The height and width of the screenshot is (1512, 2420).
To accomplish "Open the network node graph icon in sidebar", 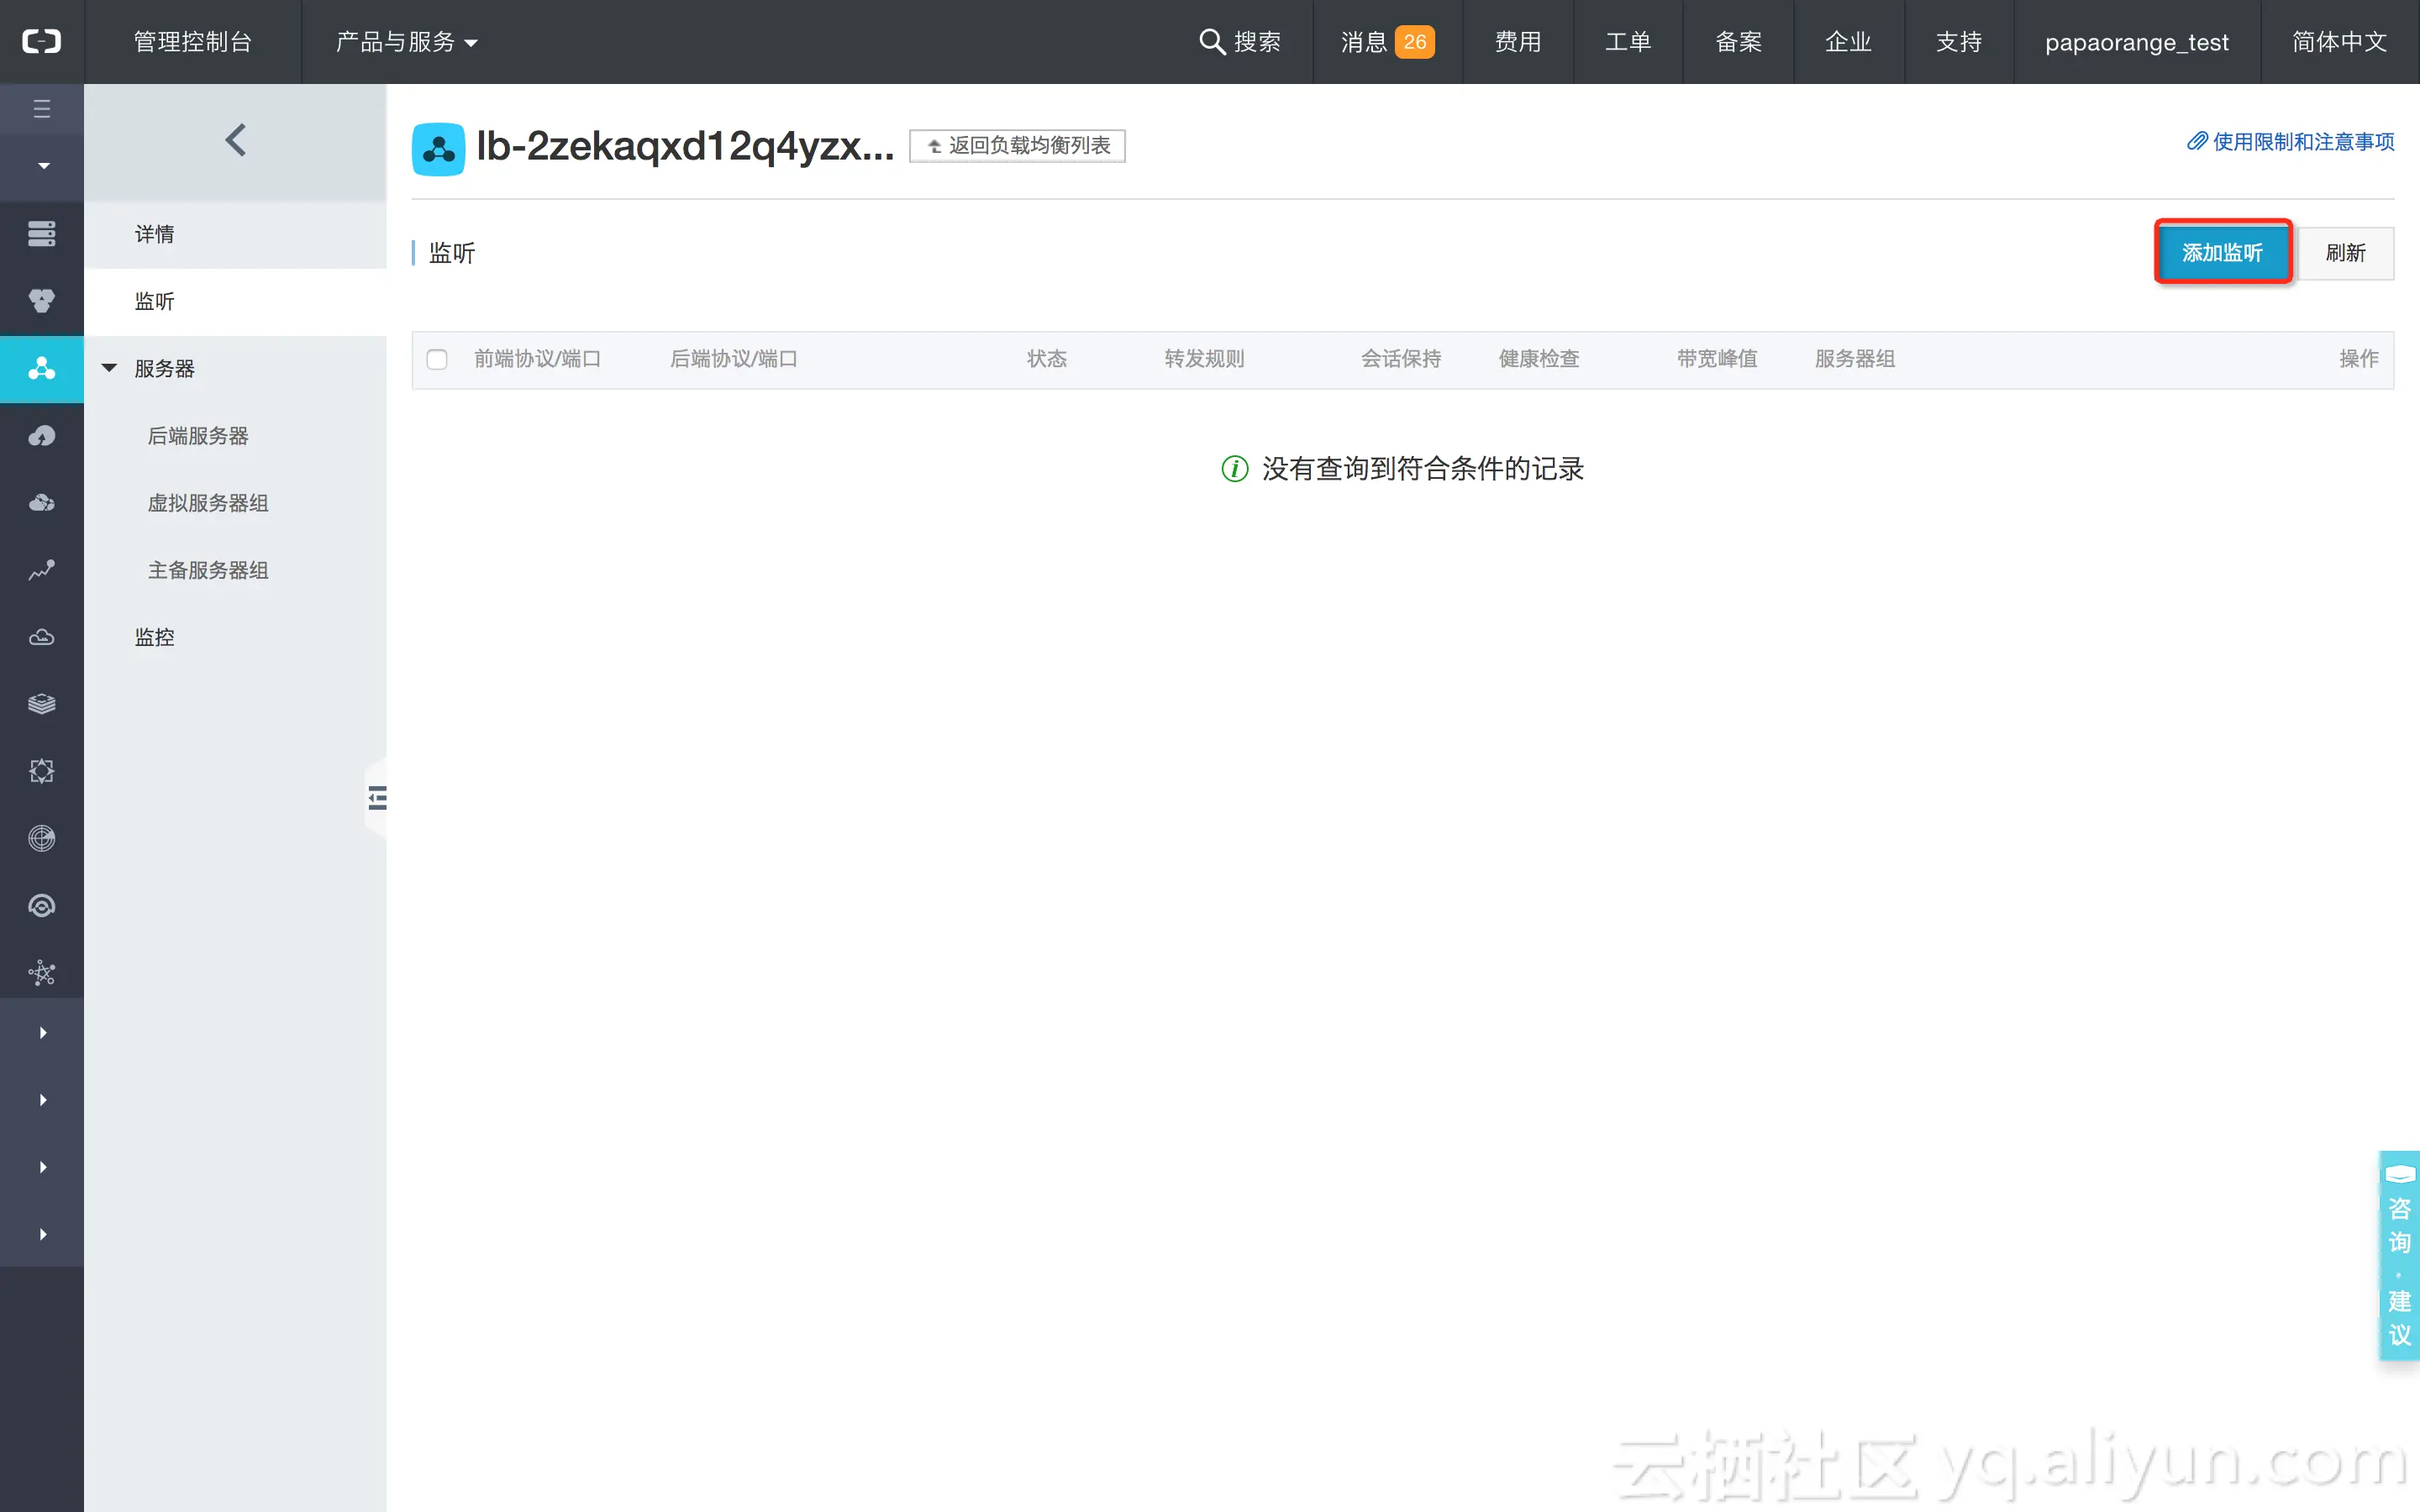I will tap(42, 972).
